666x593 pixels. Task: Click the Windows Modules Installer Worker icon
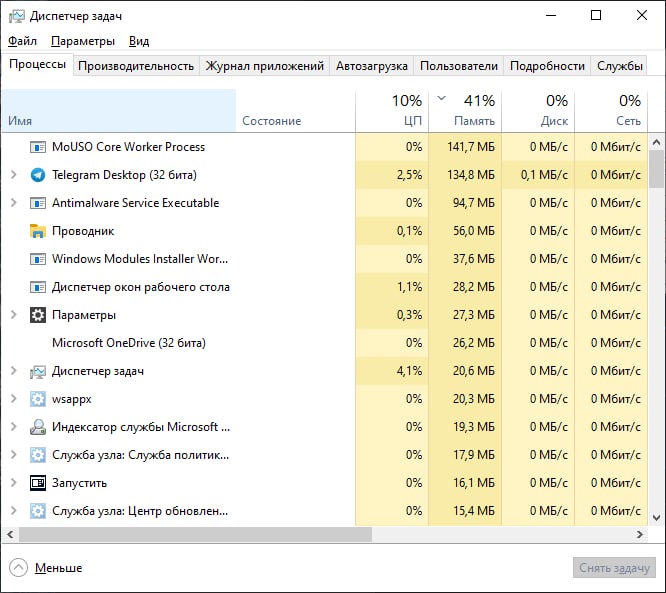tap(38, 259)
